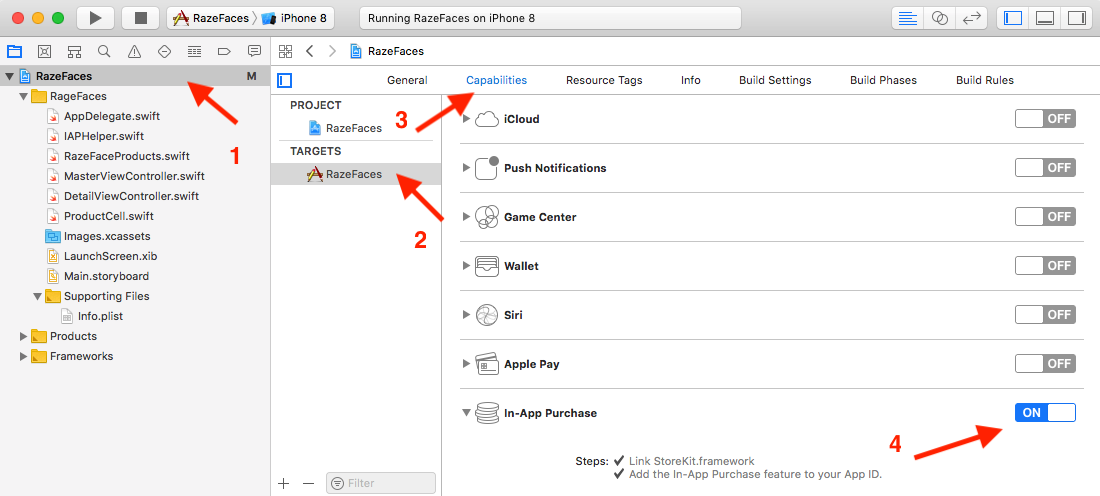Show the Standard editor
Image resolution: width=1100 pixels, height=496 pixels.
click(908, 18)
